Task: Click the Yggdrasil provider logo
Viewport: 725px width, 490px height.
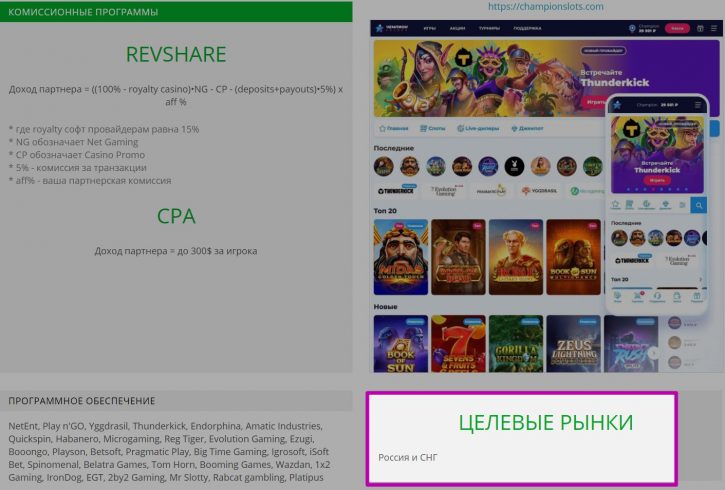Action: pos(540,190)
